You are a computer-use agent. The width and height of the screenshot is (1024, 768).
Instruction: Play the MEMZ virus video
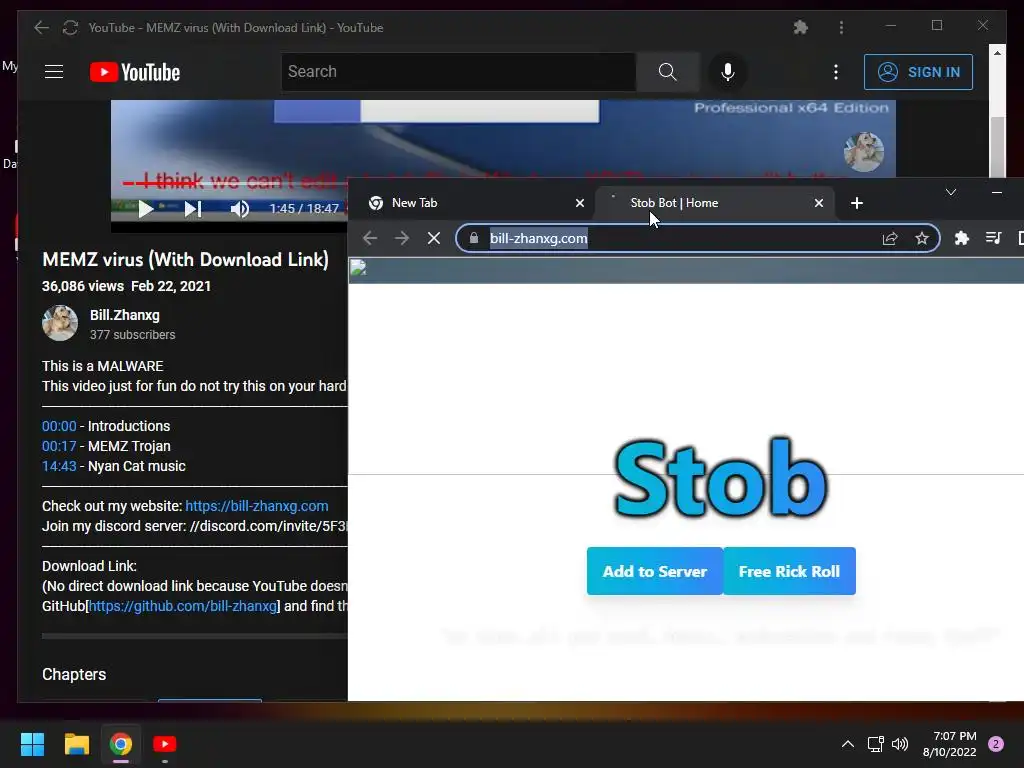tap(146, 209)
